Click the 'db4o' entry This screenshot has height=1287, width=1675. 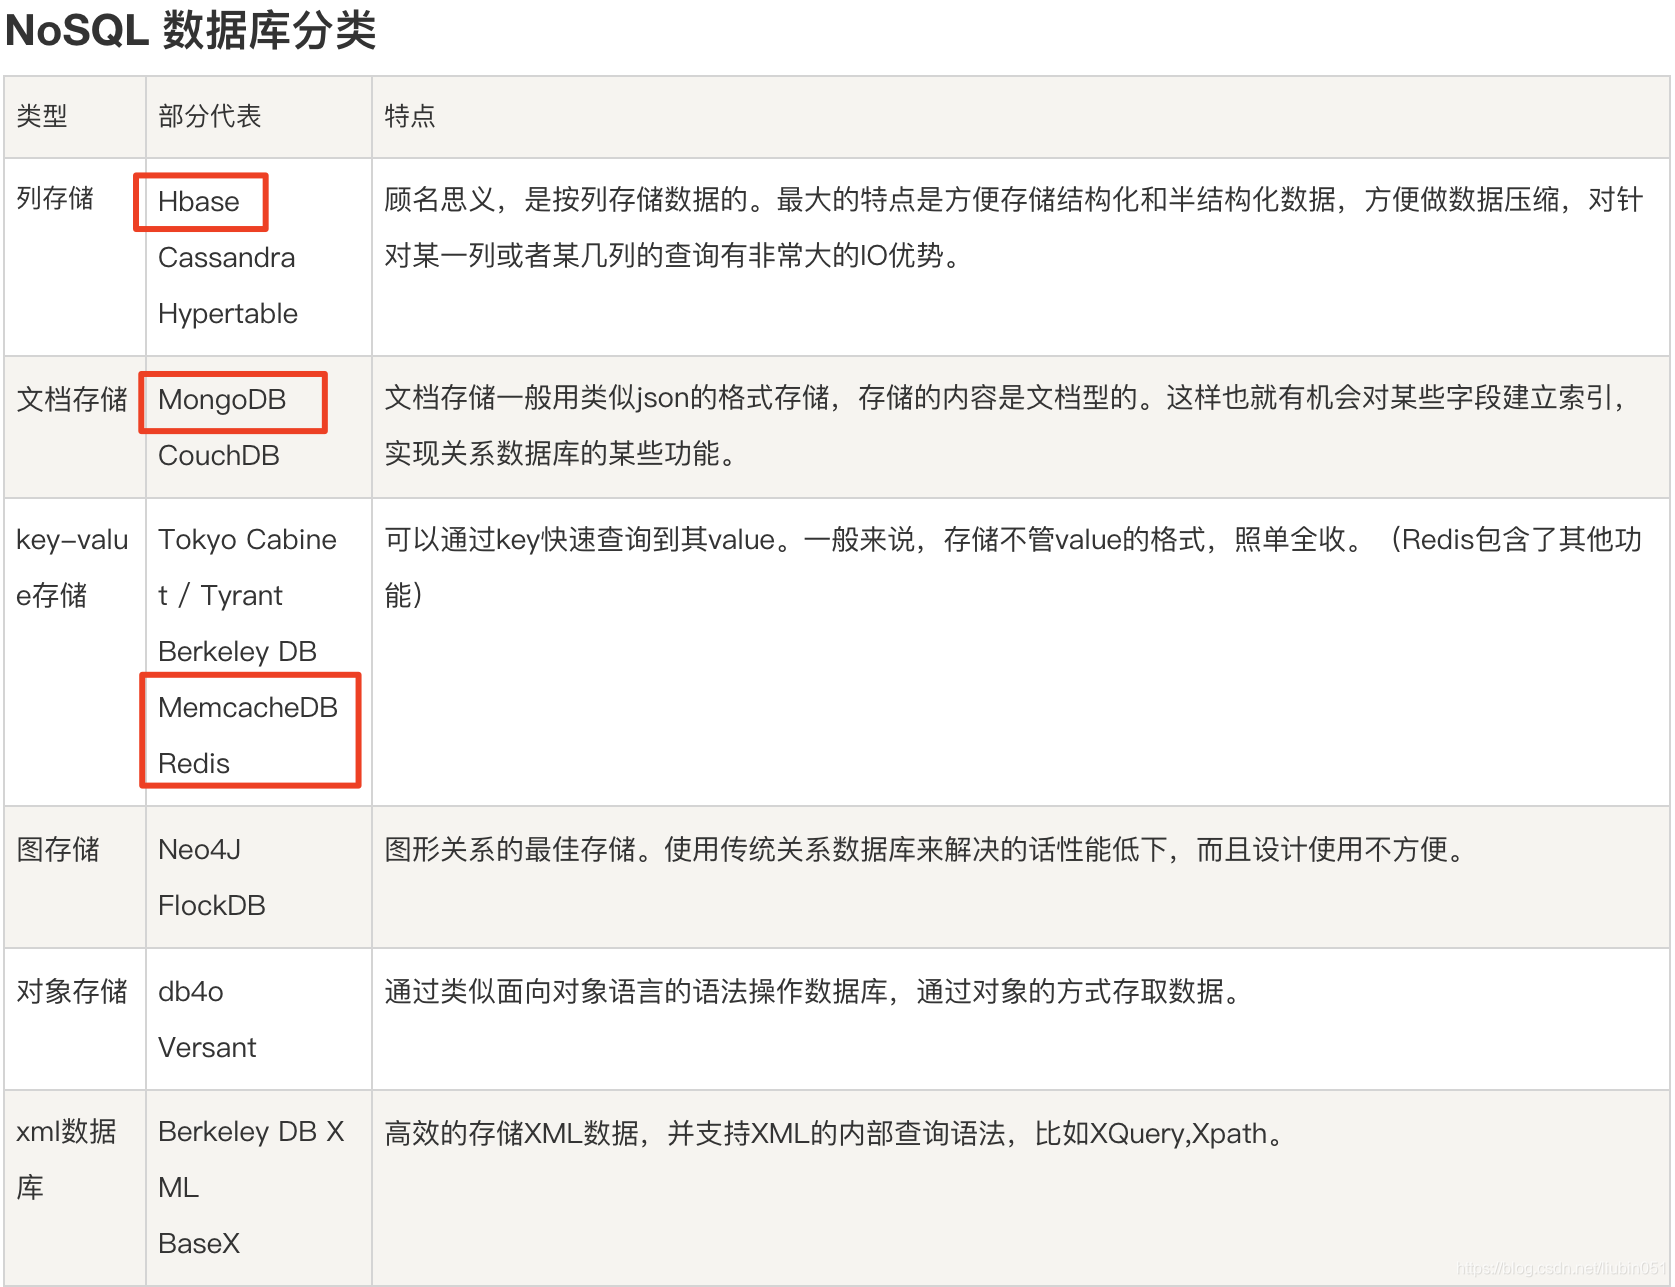pos(191,991)
